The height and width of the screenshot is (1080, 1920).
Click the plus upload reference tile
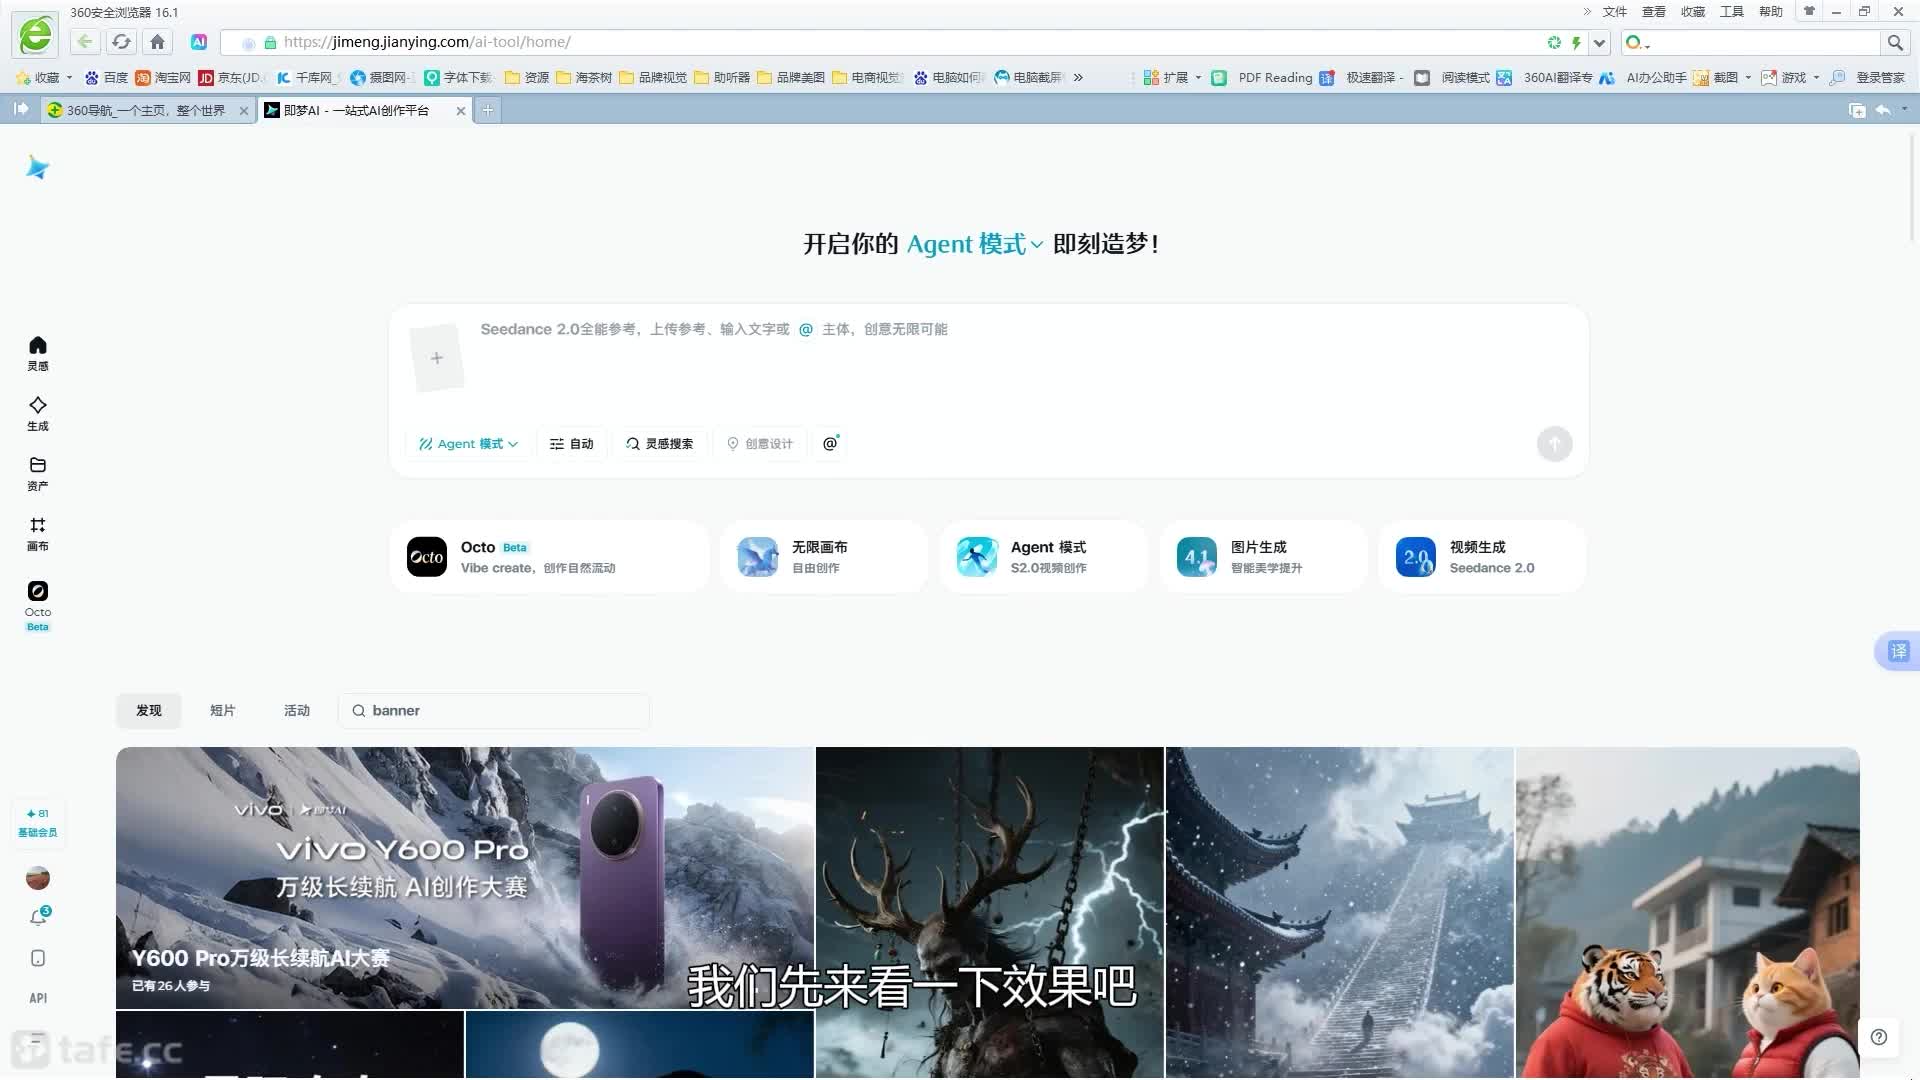point(437,358)
